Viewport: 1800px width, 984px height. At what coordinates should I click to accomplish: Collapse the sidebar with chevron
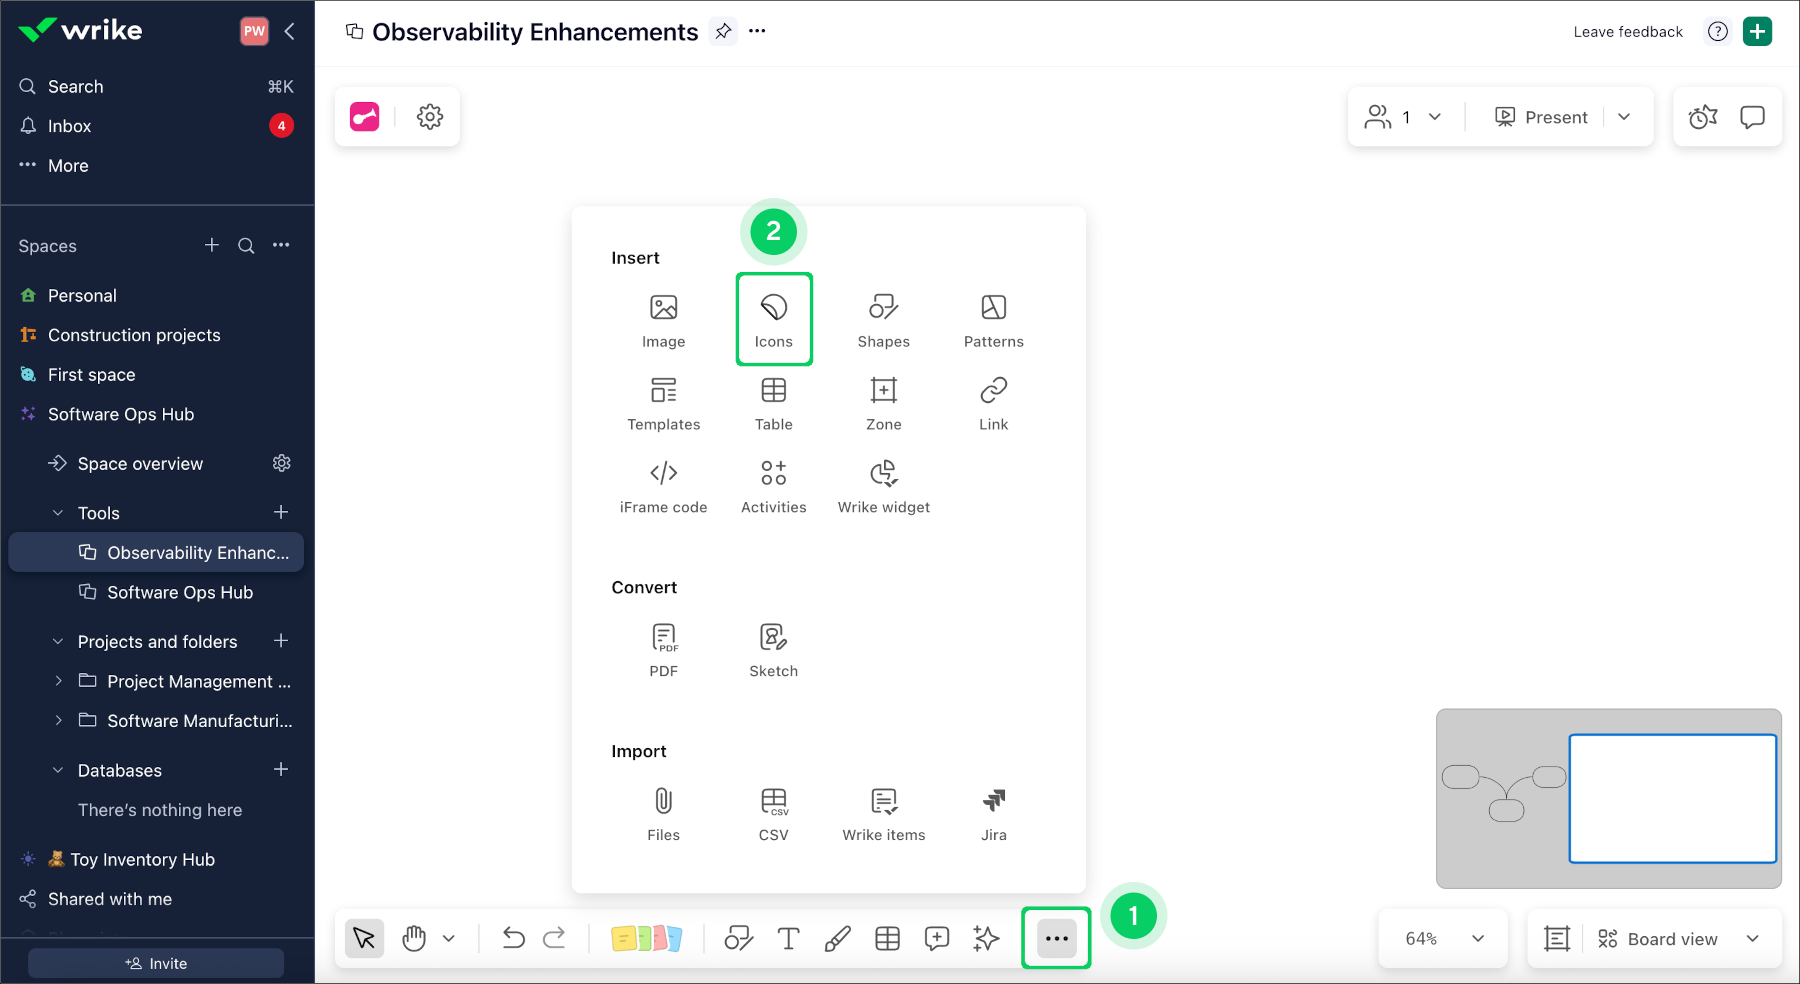[290, 31]
